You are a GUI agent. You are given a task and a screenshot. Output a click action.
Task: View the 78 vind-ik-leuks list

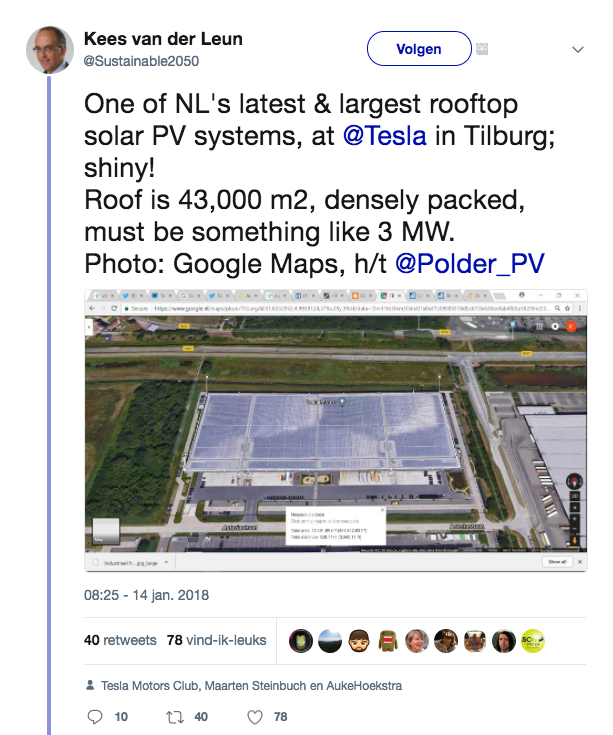click(217, 640)
